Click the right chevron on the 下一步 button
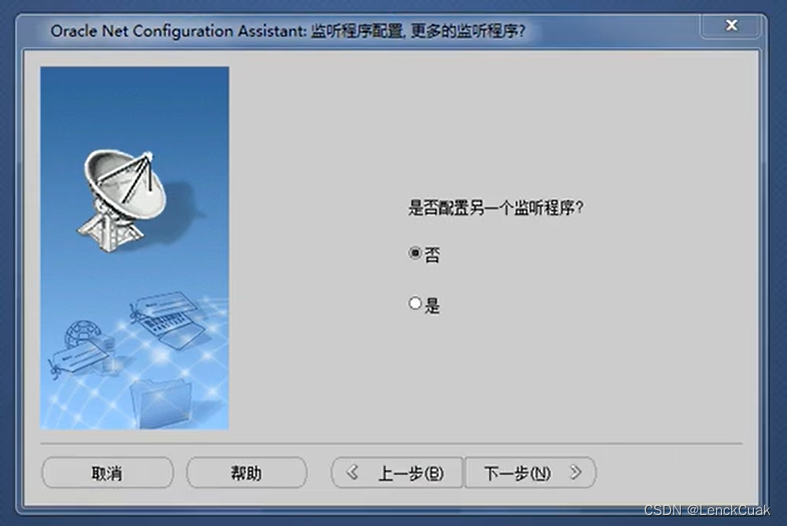787x526 pixels. (x=576, y=472)
